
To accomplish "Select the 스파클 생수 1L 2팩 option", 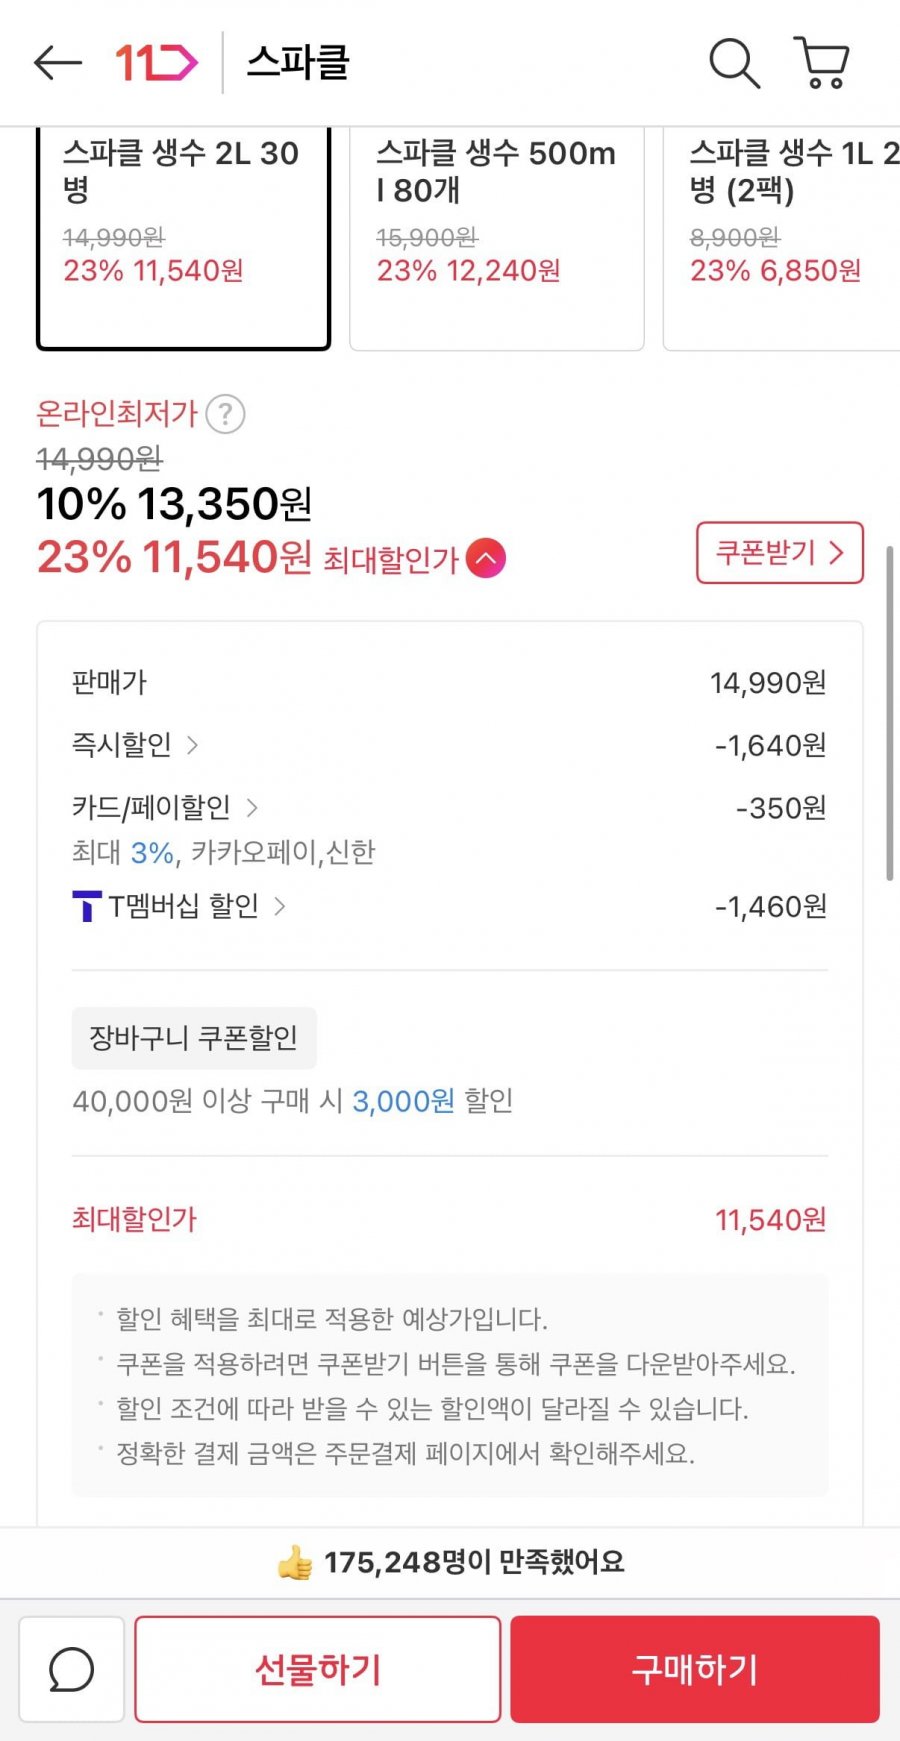I will click(x=782, y=238).
